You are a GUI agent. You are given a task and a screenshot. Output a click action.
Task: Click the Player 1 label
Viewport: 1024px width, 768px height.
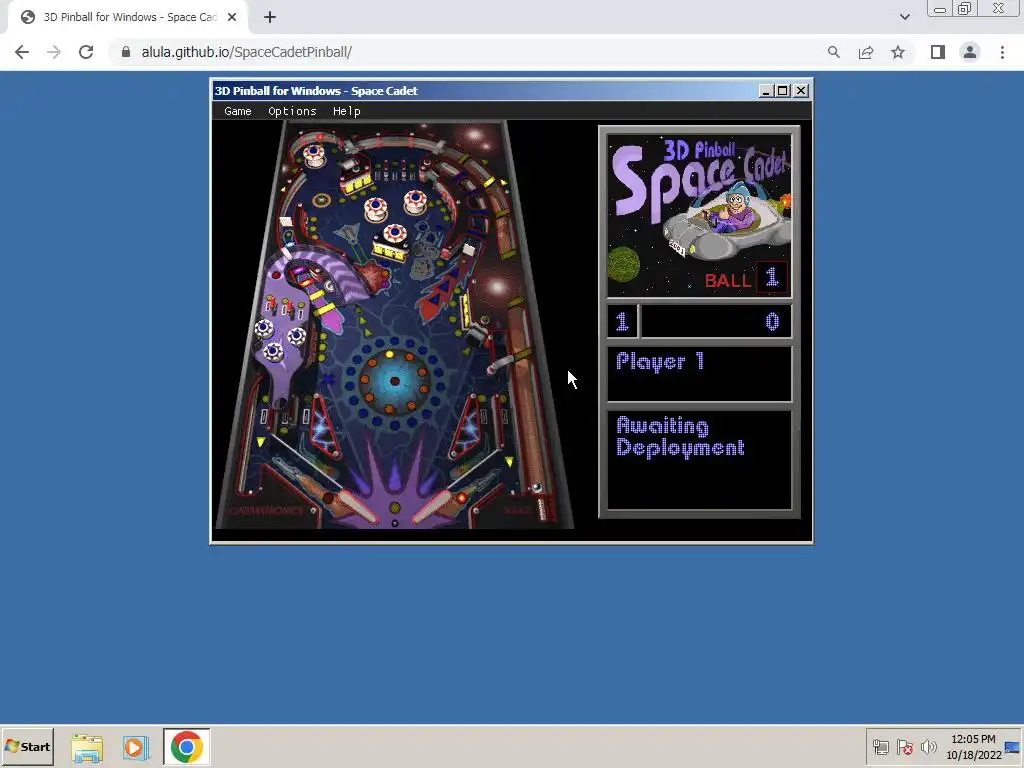tap(660, 361)
